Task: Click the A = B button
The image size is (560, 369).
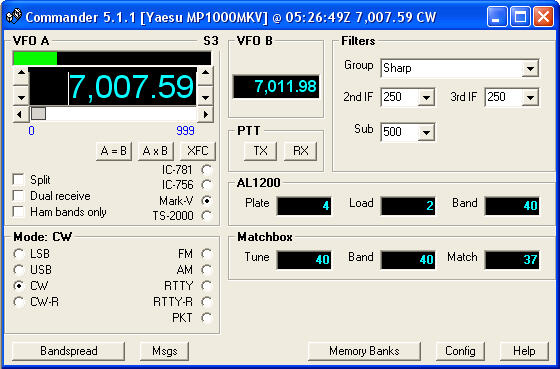Action: [114, 151]
